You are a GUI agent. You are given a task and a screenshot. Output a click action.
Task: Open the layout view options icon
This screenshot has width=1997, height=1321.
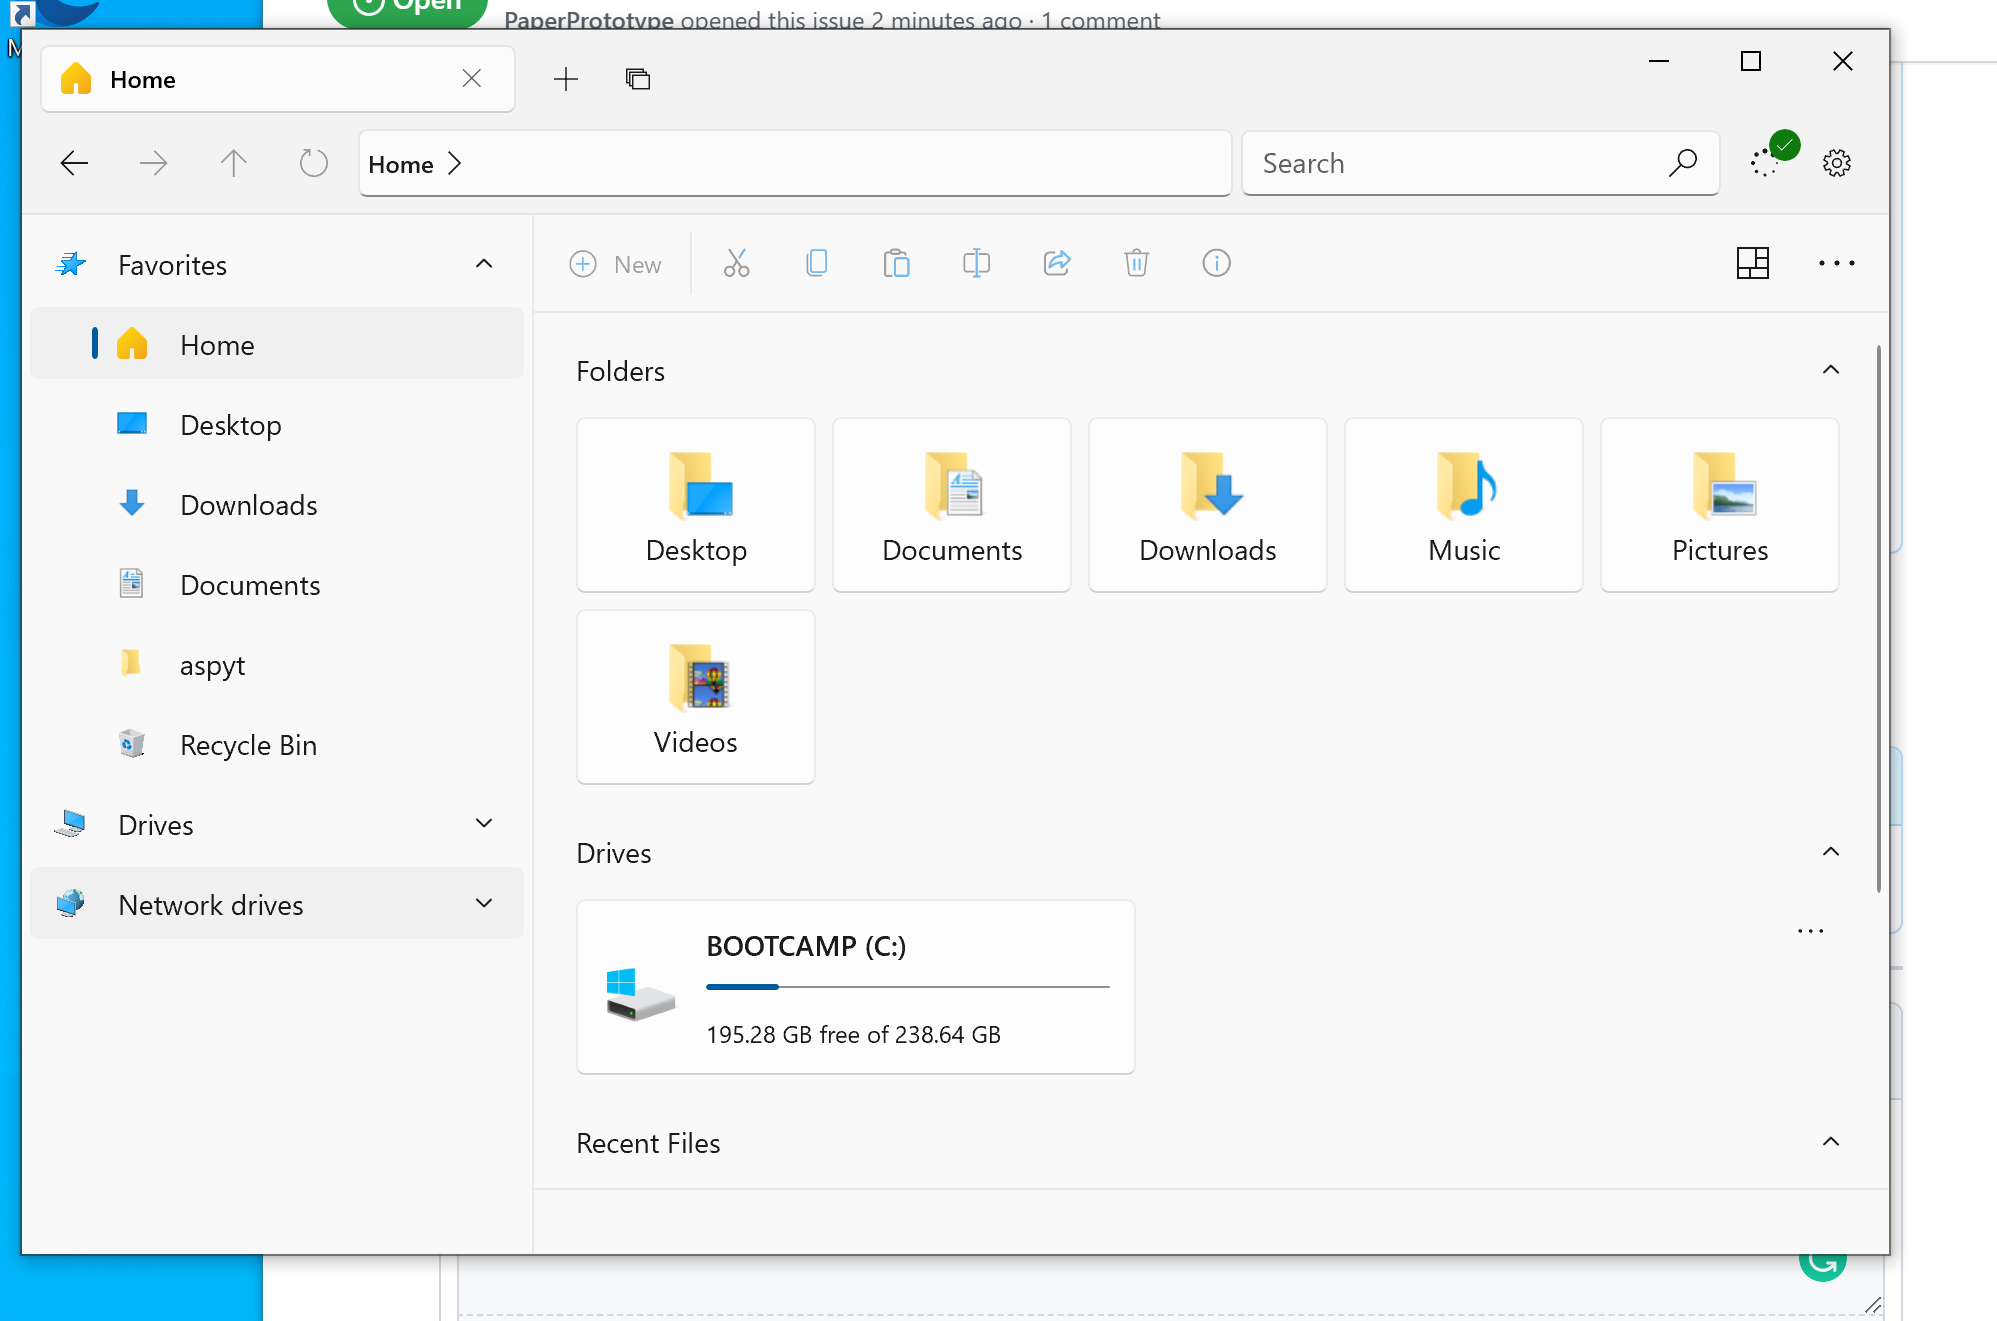point(1753,263)
